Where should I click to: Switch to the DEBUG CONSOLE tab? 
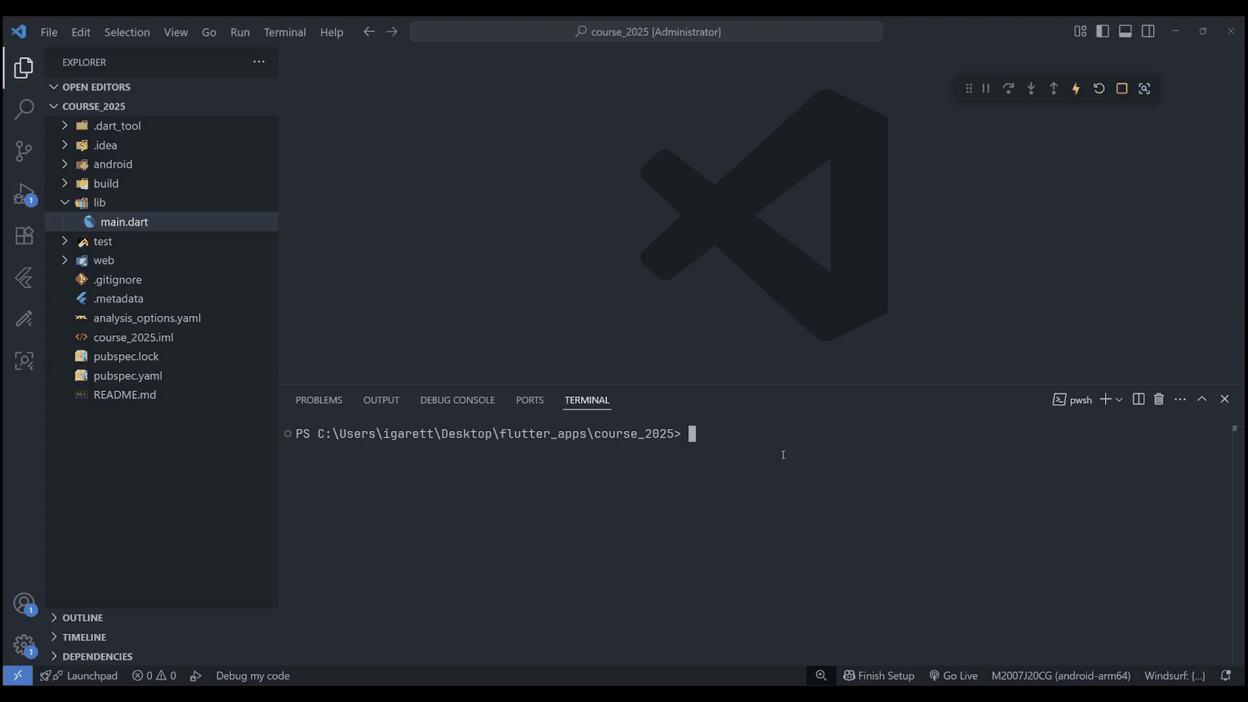[457, 400]
